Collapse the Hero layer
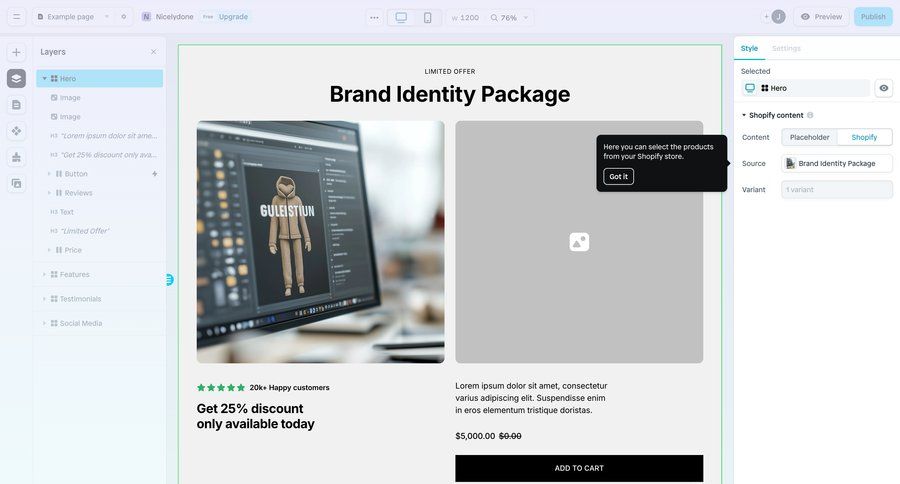900x484 pixels. [44, 78]
